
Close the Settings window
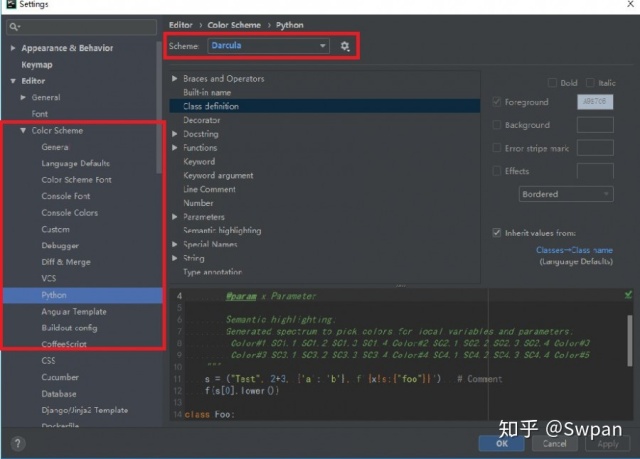tap(630, 4)
